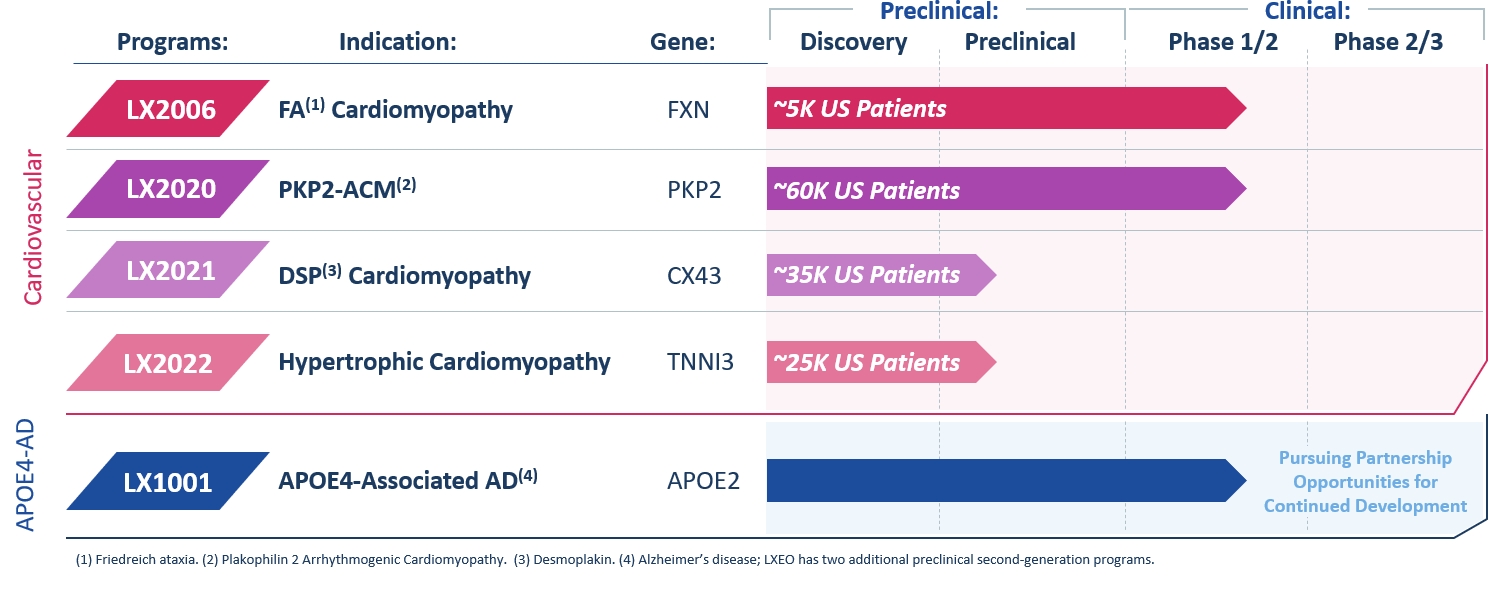The image size is (1510, 594).
Task: Click the Programs column header
Action: 173,42
